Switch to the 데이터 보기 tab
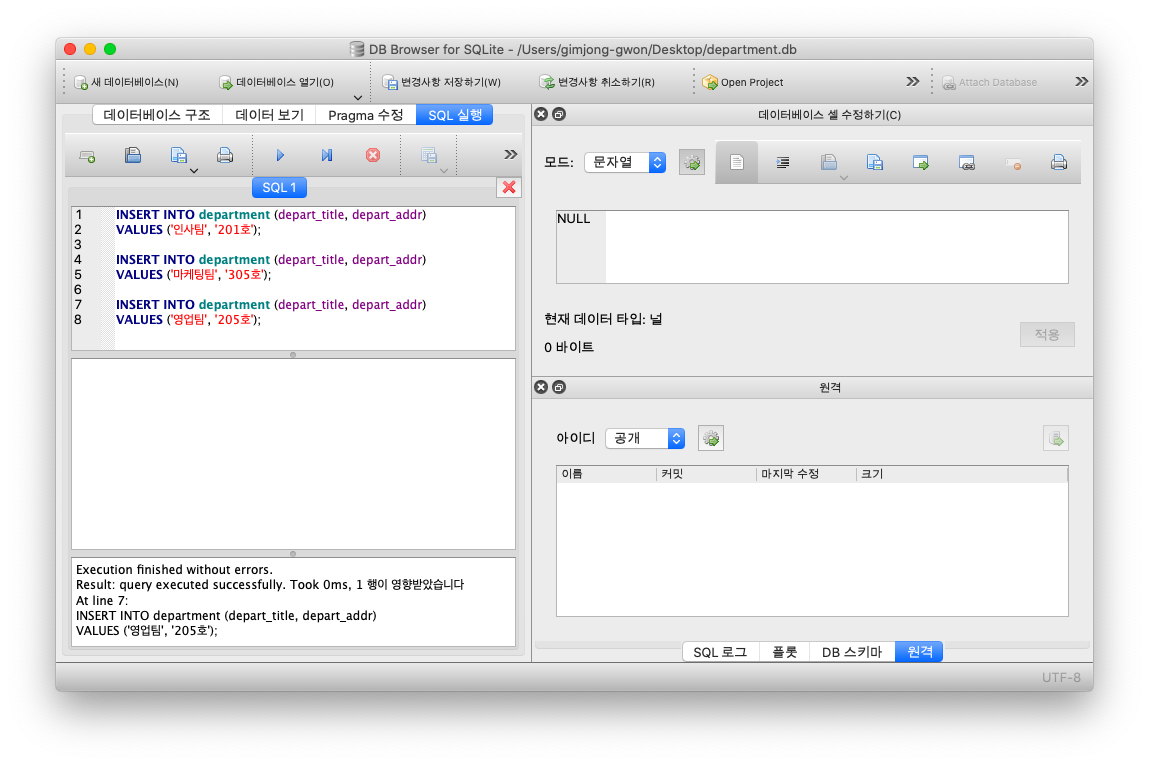The width and height of the screenshot is (1149, 765). click(x=269, y=115)
